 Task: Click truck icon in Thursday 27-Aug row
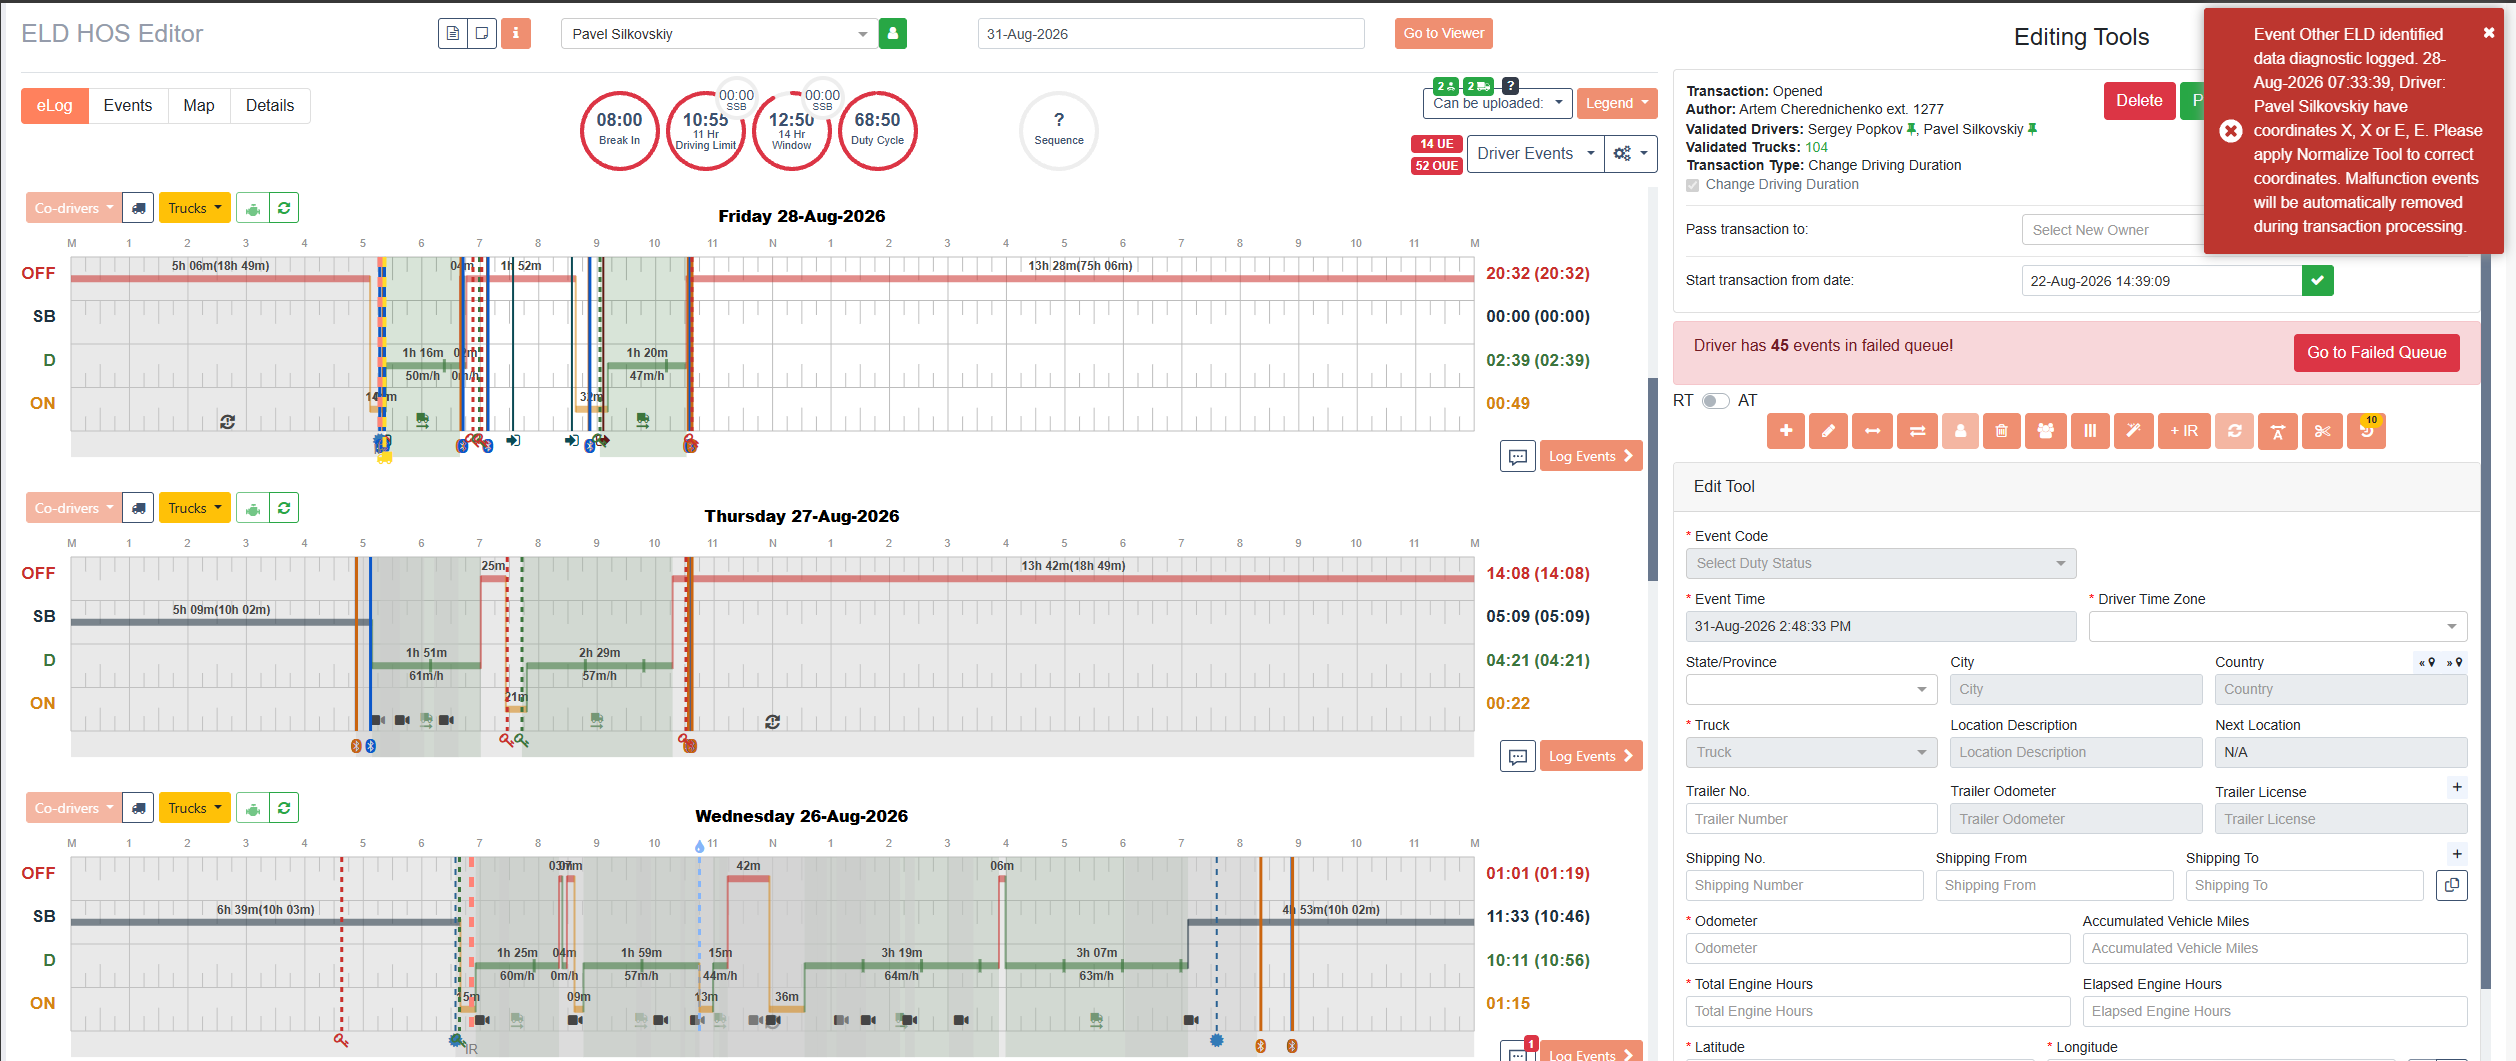139,508
